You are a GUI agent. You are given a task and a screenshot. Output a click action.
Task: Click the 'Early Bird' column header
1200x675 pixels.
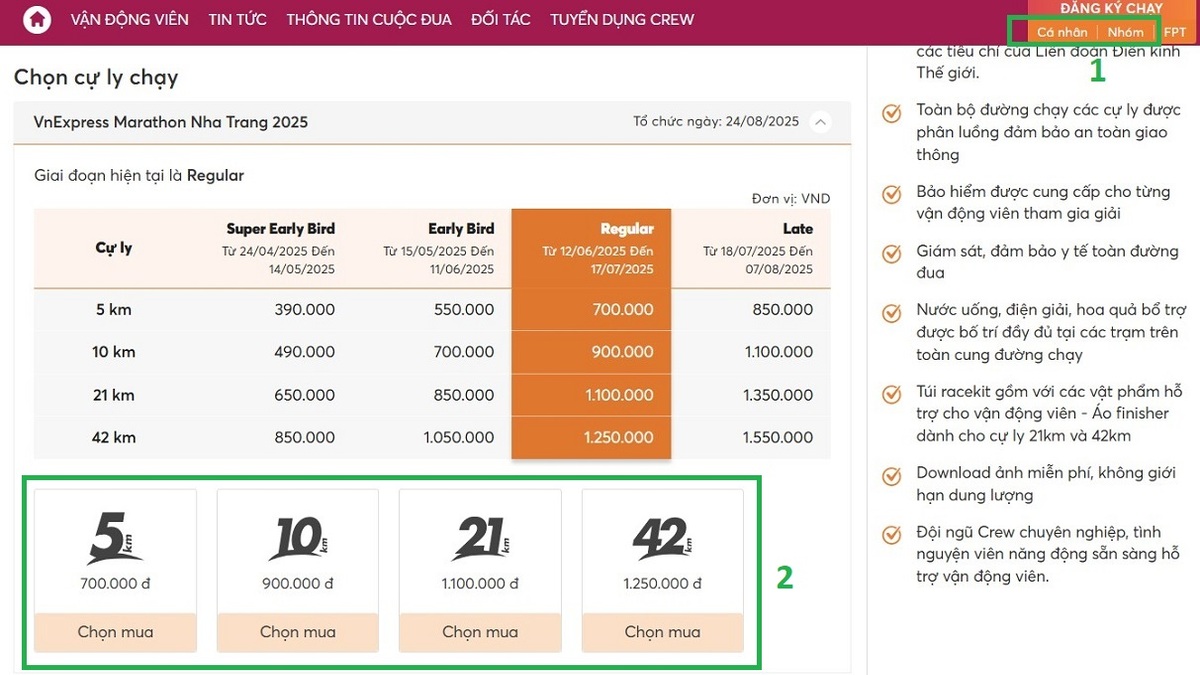[x=461, y=229]
